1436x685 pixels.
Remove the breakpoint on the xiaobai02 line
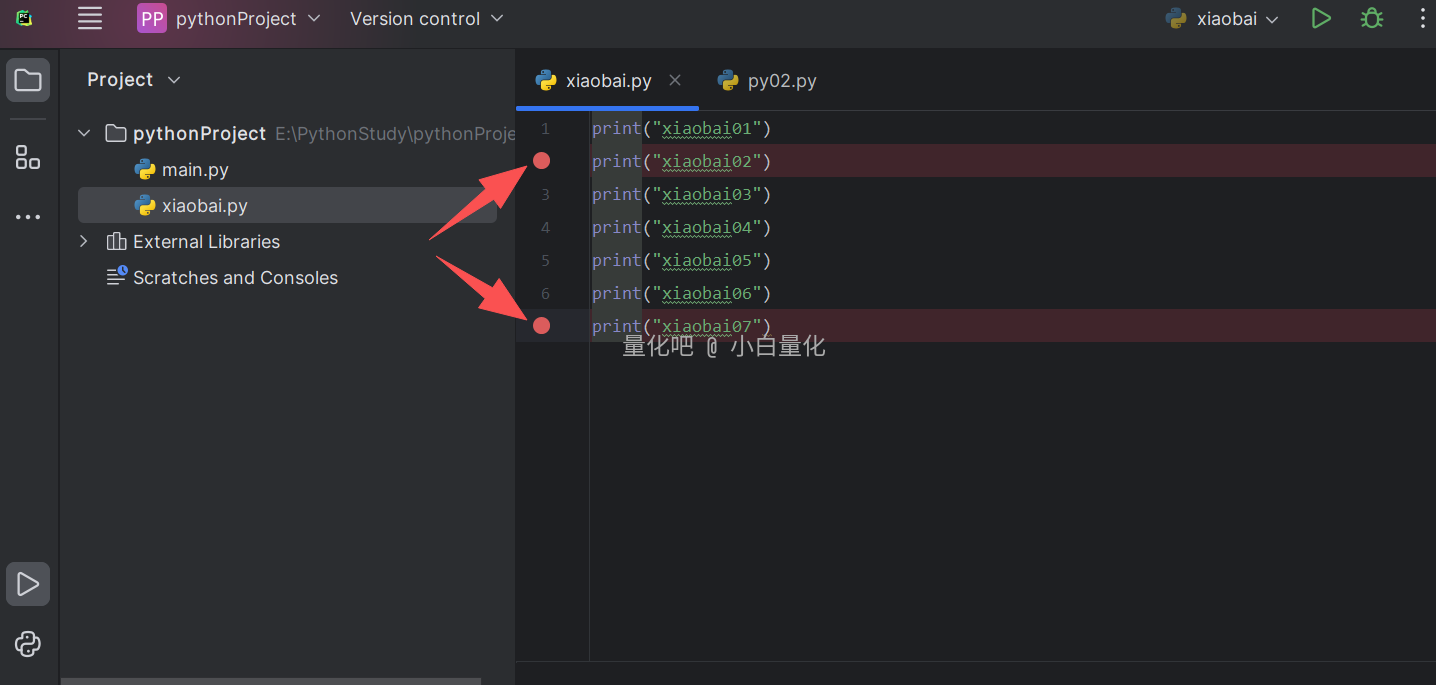pos(541,161)
